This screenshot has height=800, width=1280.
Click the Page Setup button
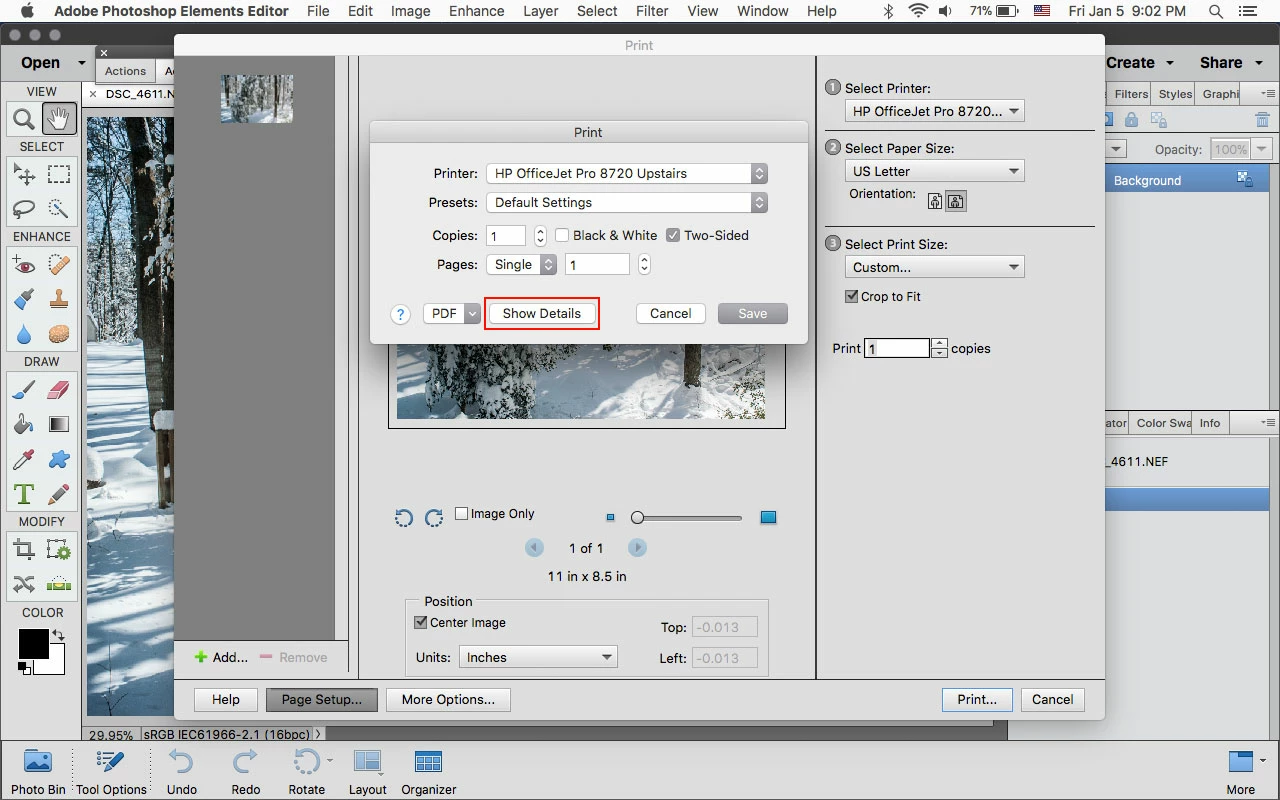(322, 699)
